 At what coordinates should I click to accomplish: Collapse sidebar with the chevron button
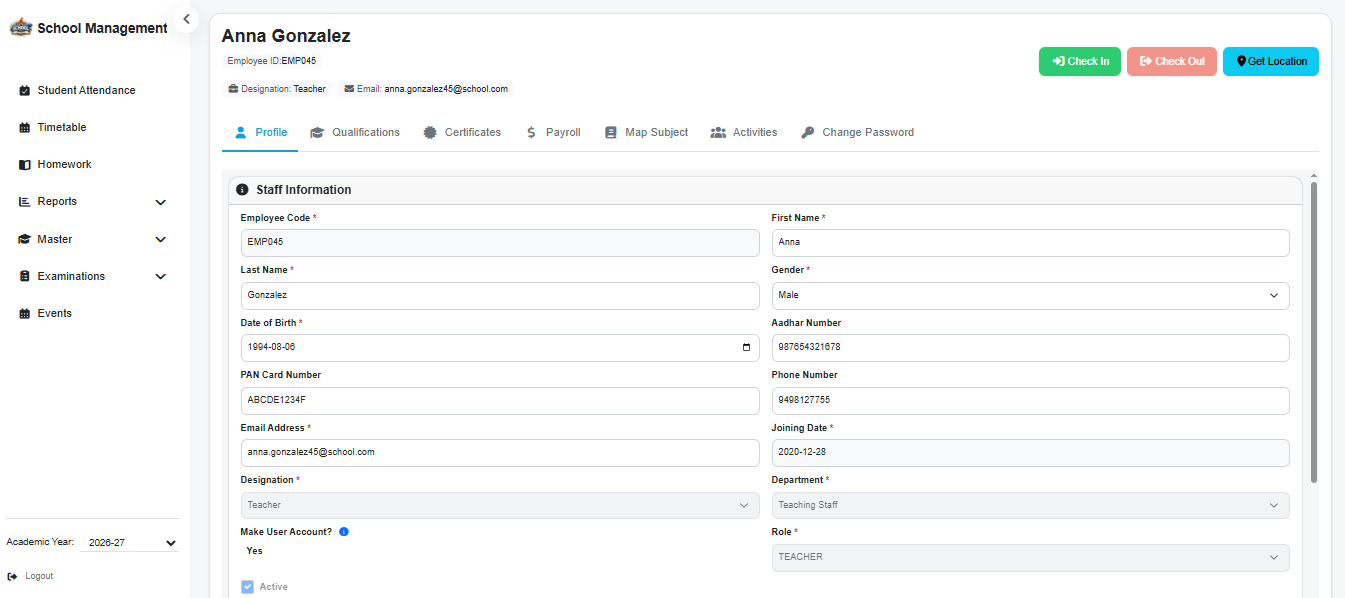pos(186,19)
